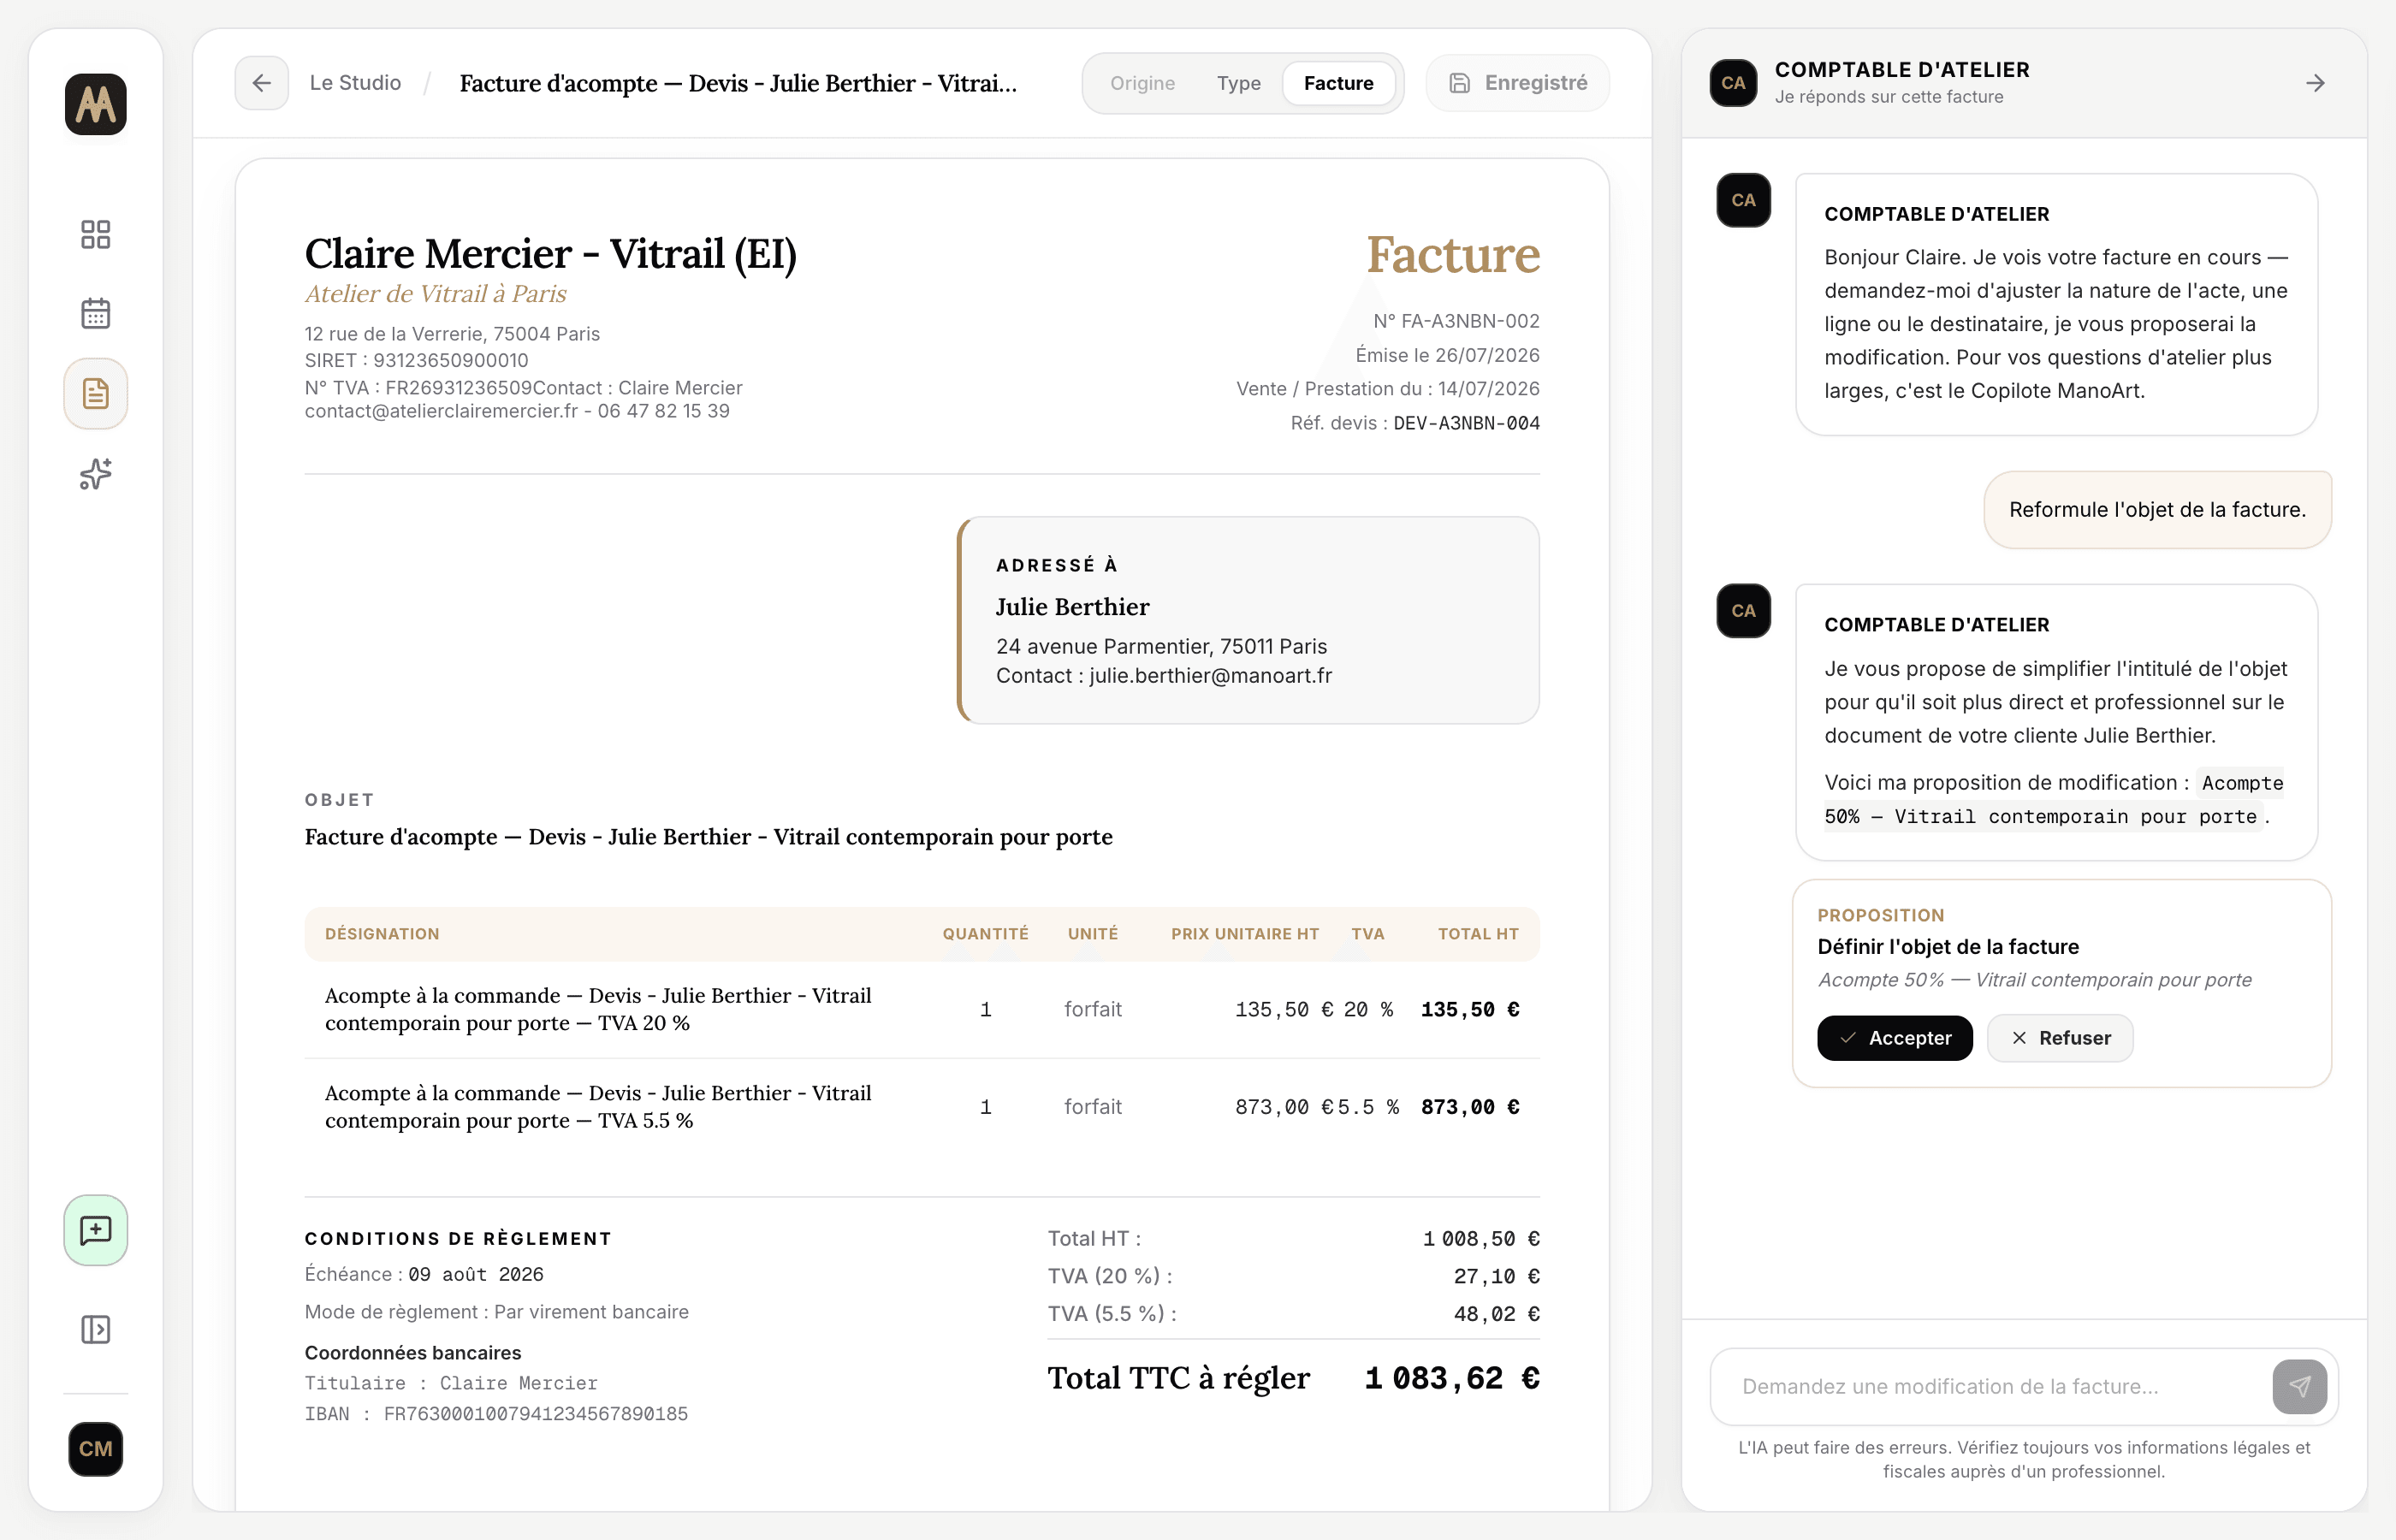Screen dimensions: 2396x1540
Task: Click the green feedback chat icon
Action: point(96,1230)
